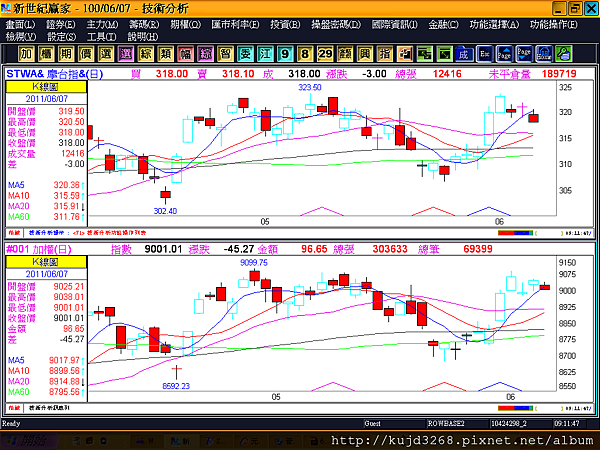
Task: Click the 302.40 low label on upper chart
Action: (x=165, y=211)
